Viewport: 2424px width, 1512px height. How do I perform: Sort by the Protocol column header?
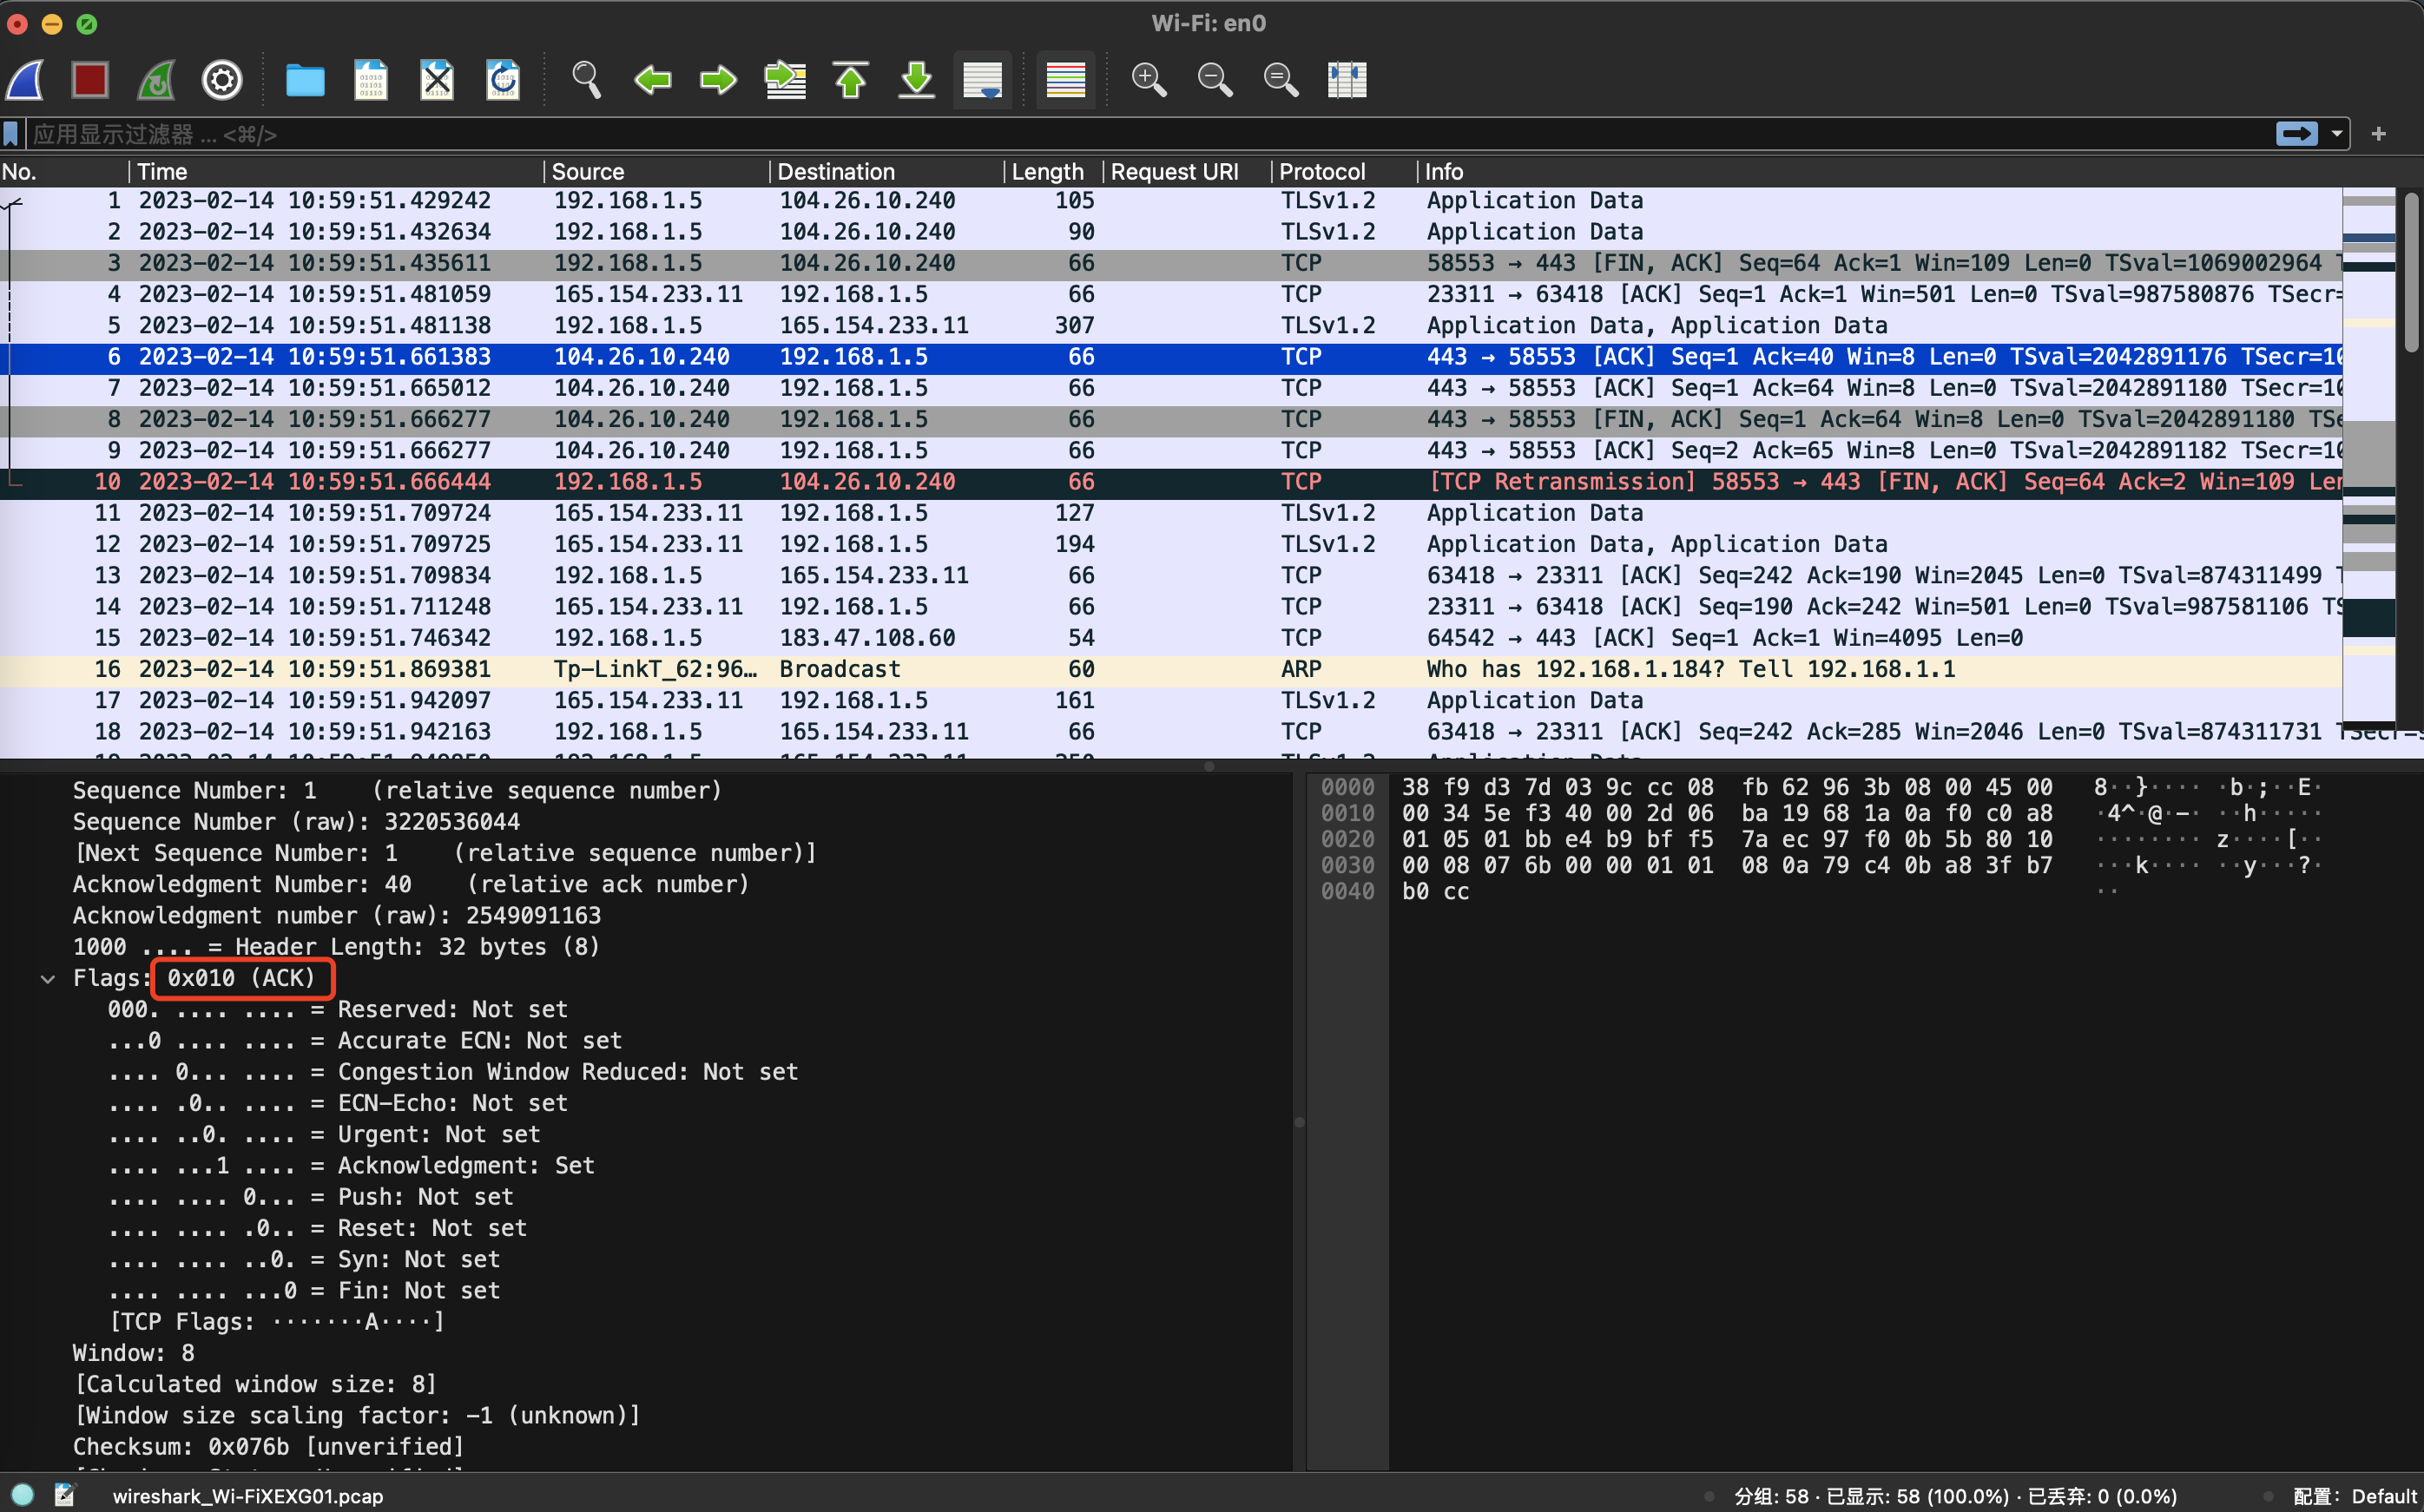coord(1344,172)
